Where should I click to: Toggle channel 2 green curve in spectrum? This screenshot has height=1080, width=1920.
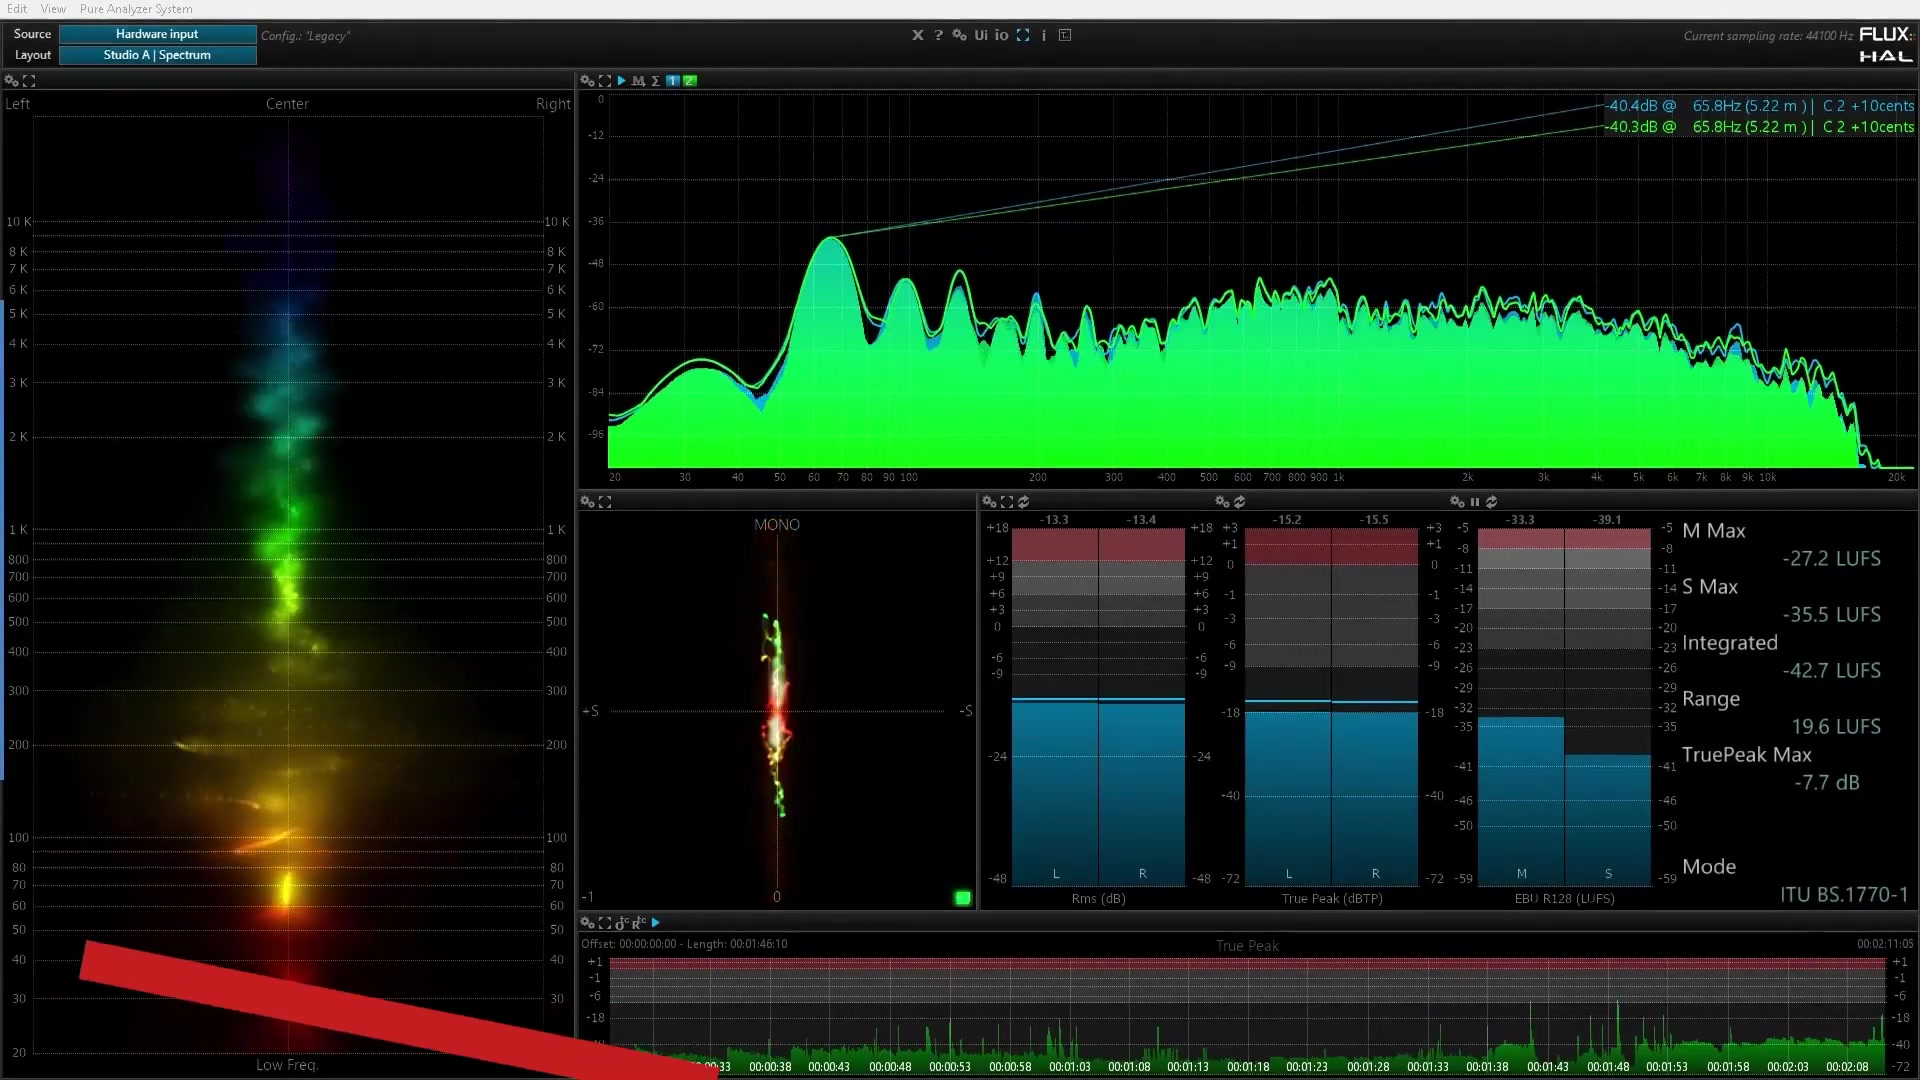click(690, 81)
